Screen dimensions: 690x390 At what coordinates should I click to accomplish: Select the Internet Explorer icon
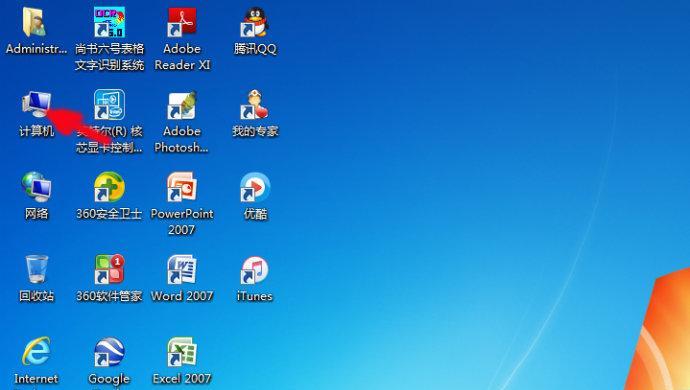(x=37, y=351)
